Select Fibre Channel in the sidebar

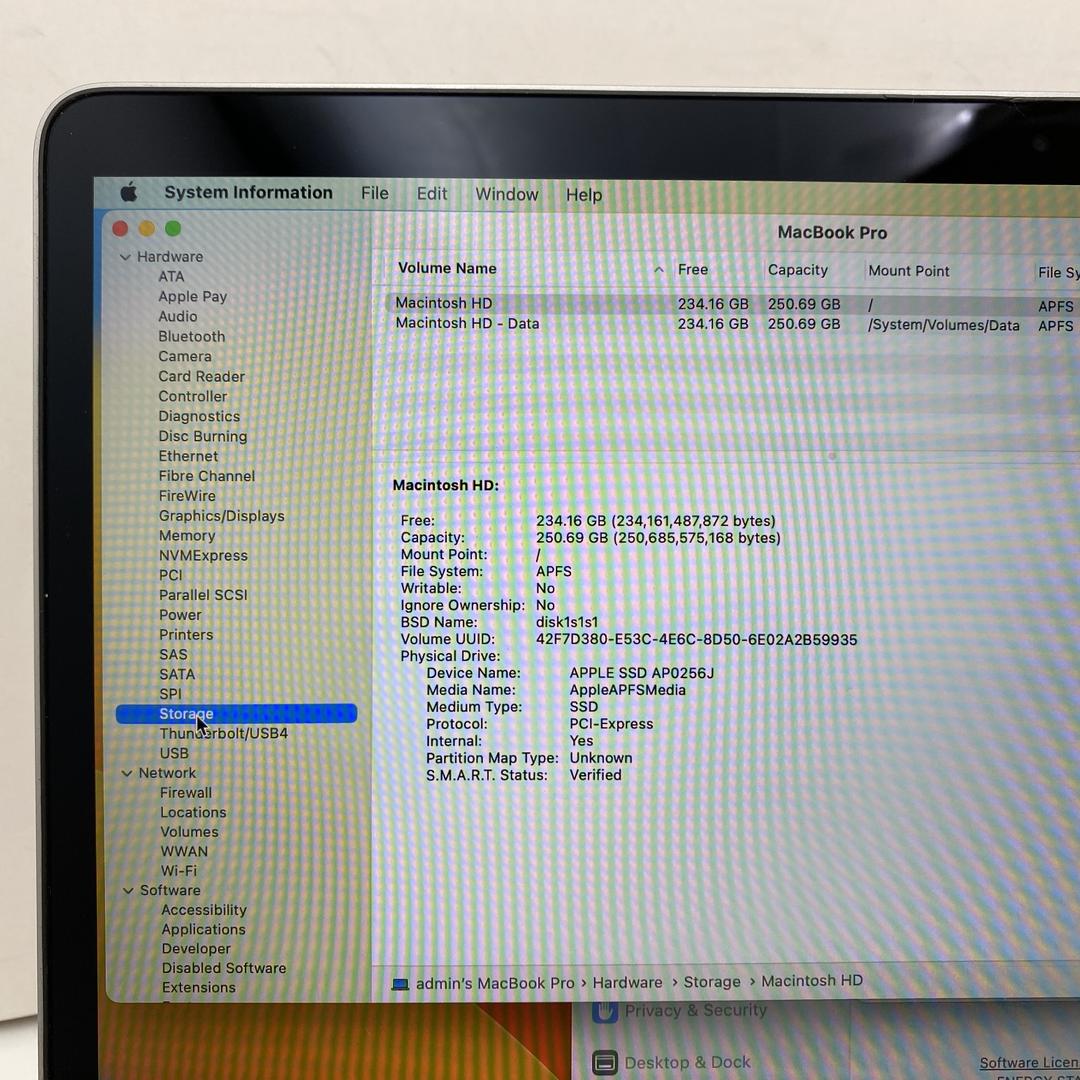[207, 477]
